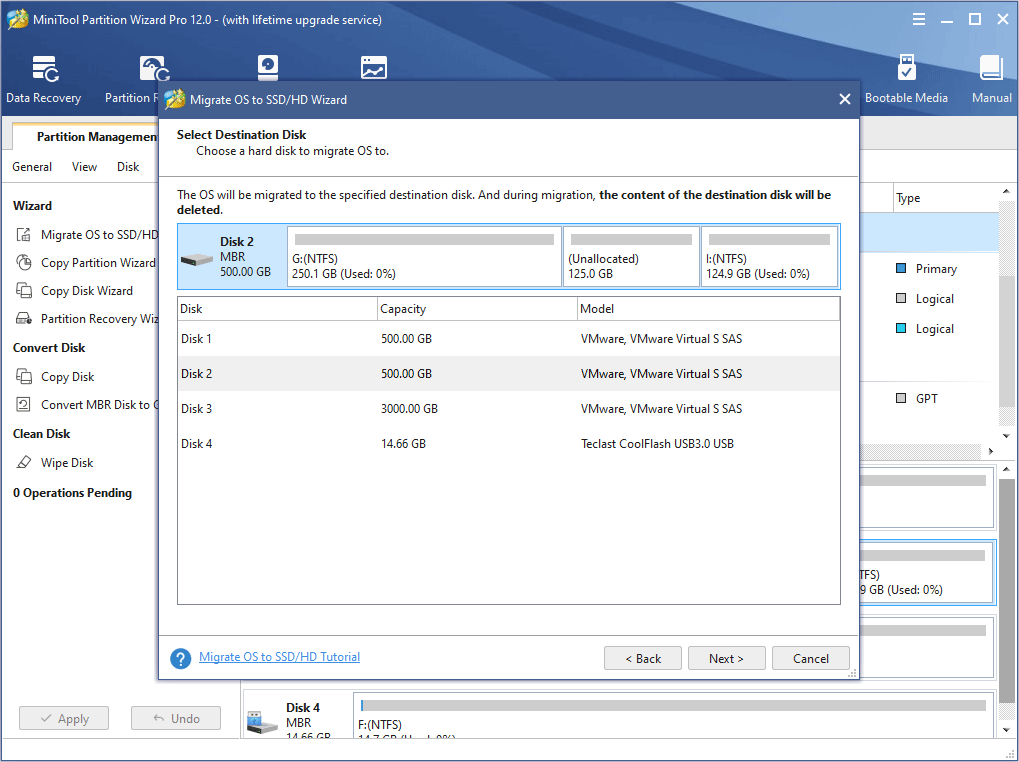Screen dimensions: 1019x762
Task: Click Wipe Disk label in sidebar
Action: point(67,463)
